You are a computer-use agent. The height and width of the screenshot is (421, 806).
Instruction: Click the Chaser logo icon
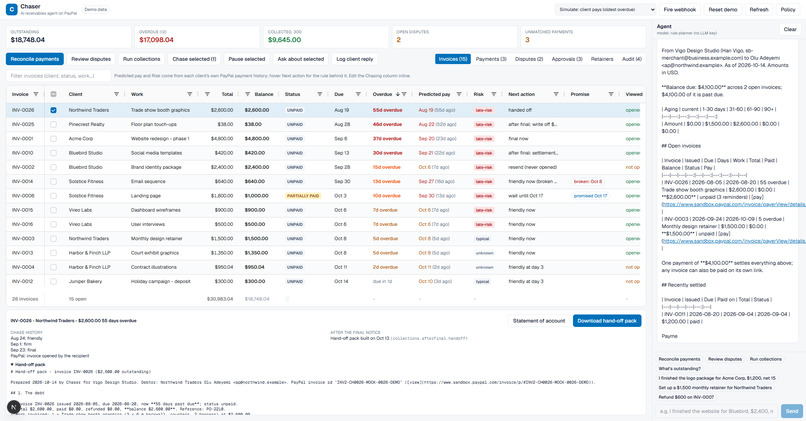click(x=11, y=9)
